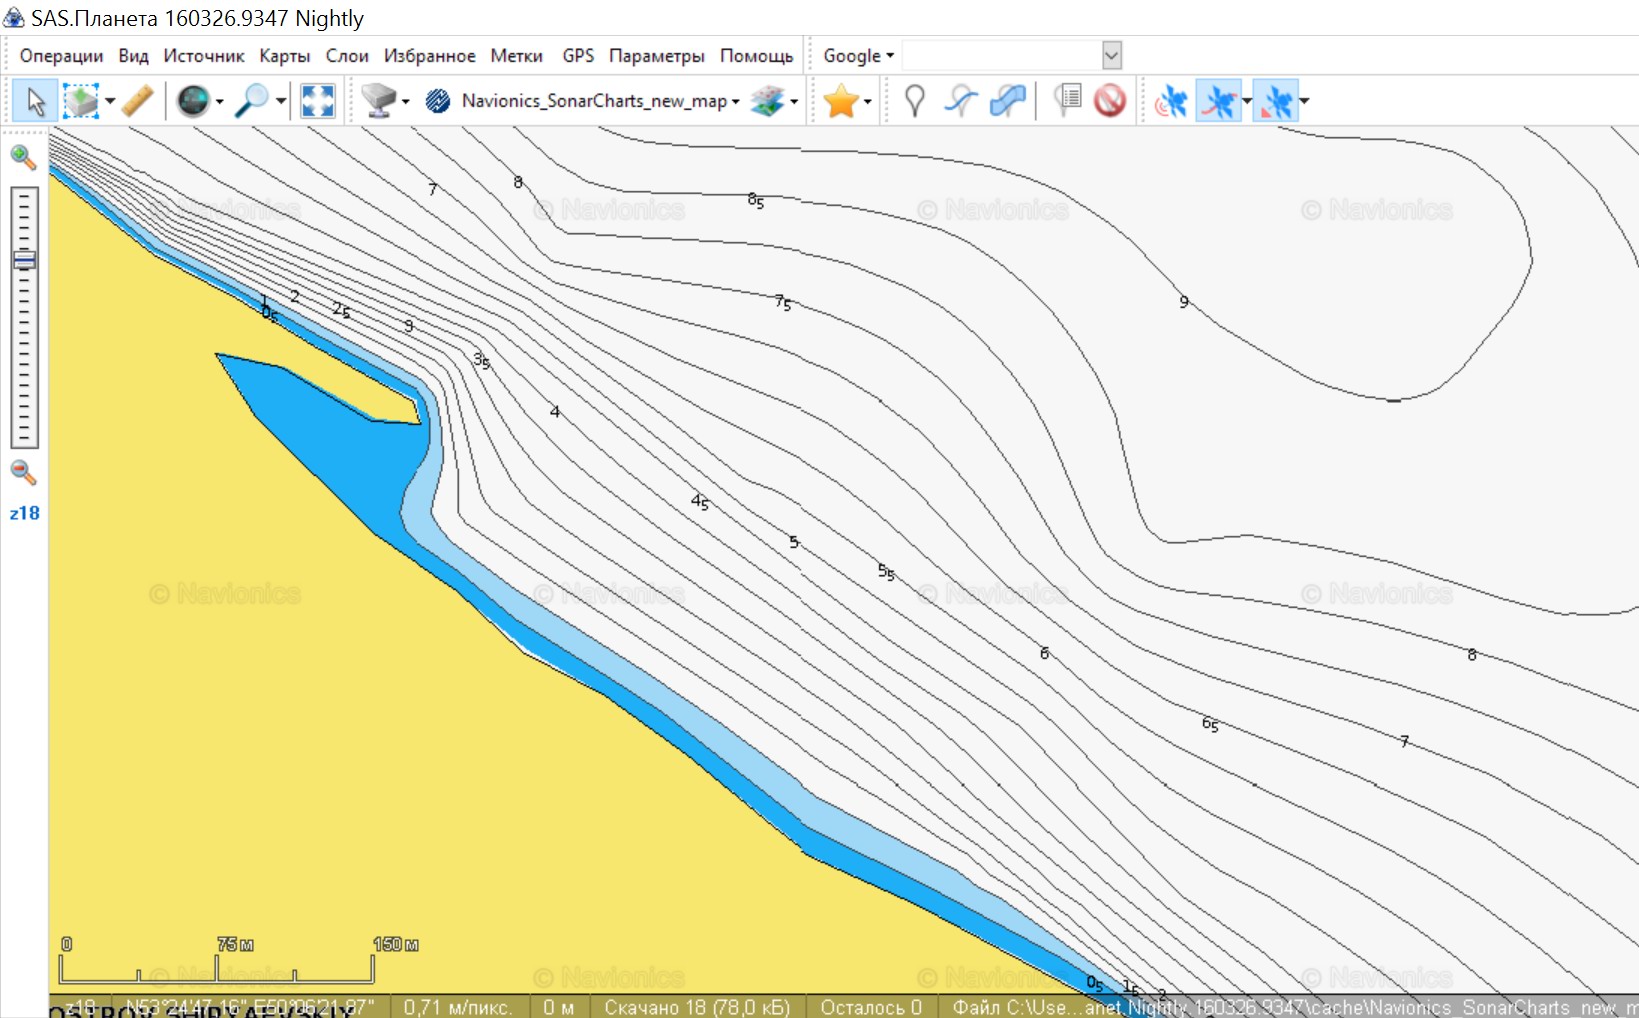Screen dimensions: 1639x1018
Task: Click the Слои menu item
Action: pos(347,56)
